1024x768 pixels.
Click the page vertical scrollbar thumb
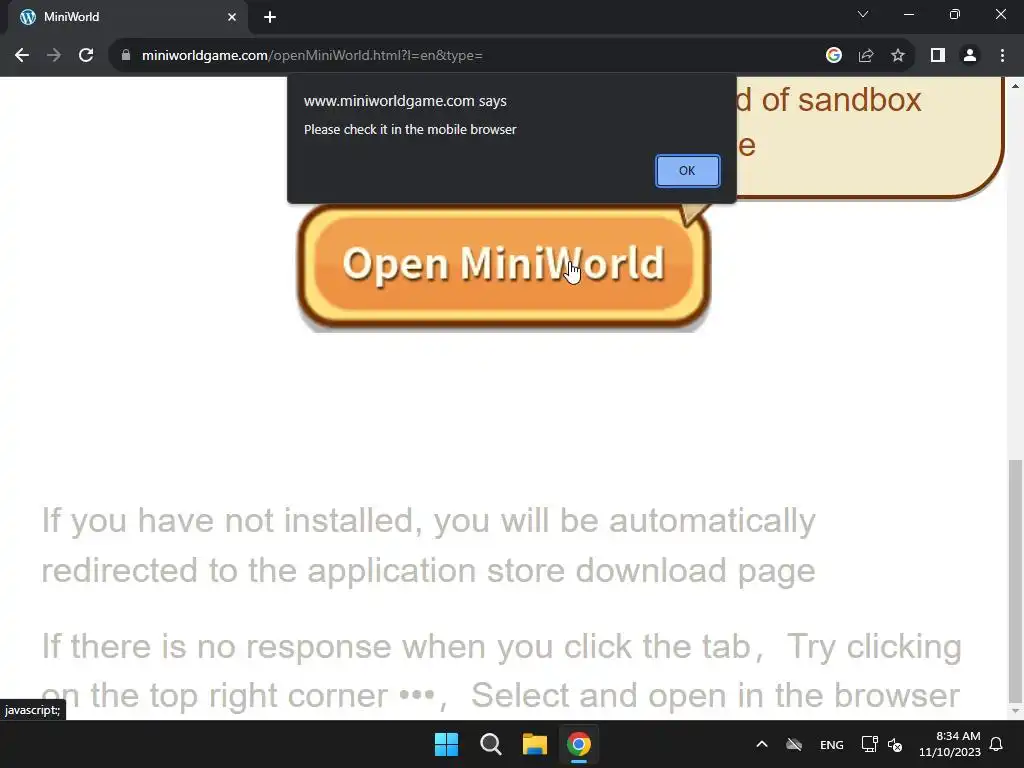pos(1015,581)
